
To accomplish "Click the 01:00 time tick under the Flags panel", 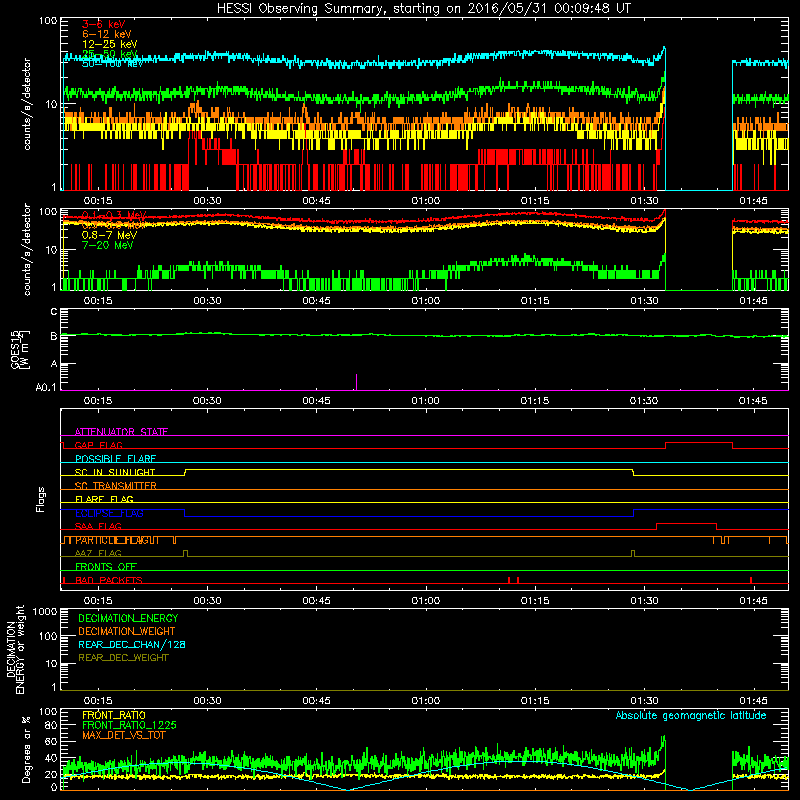I will tap(426, 601).
